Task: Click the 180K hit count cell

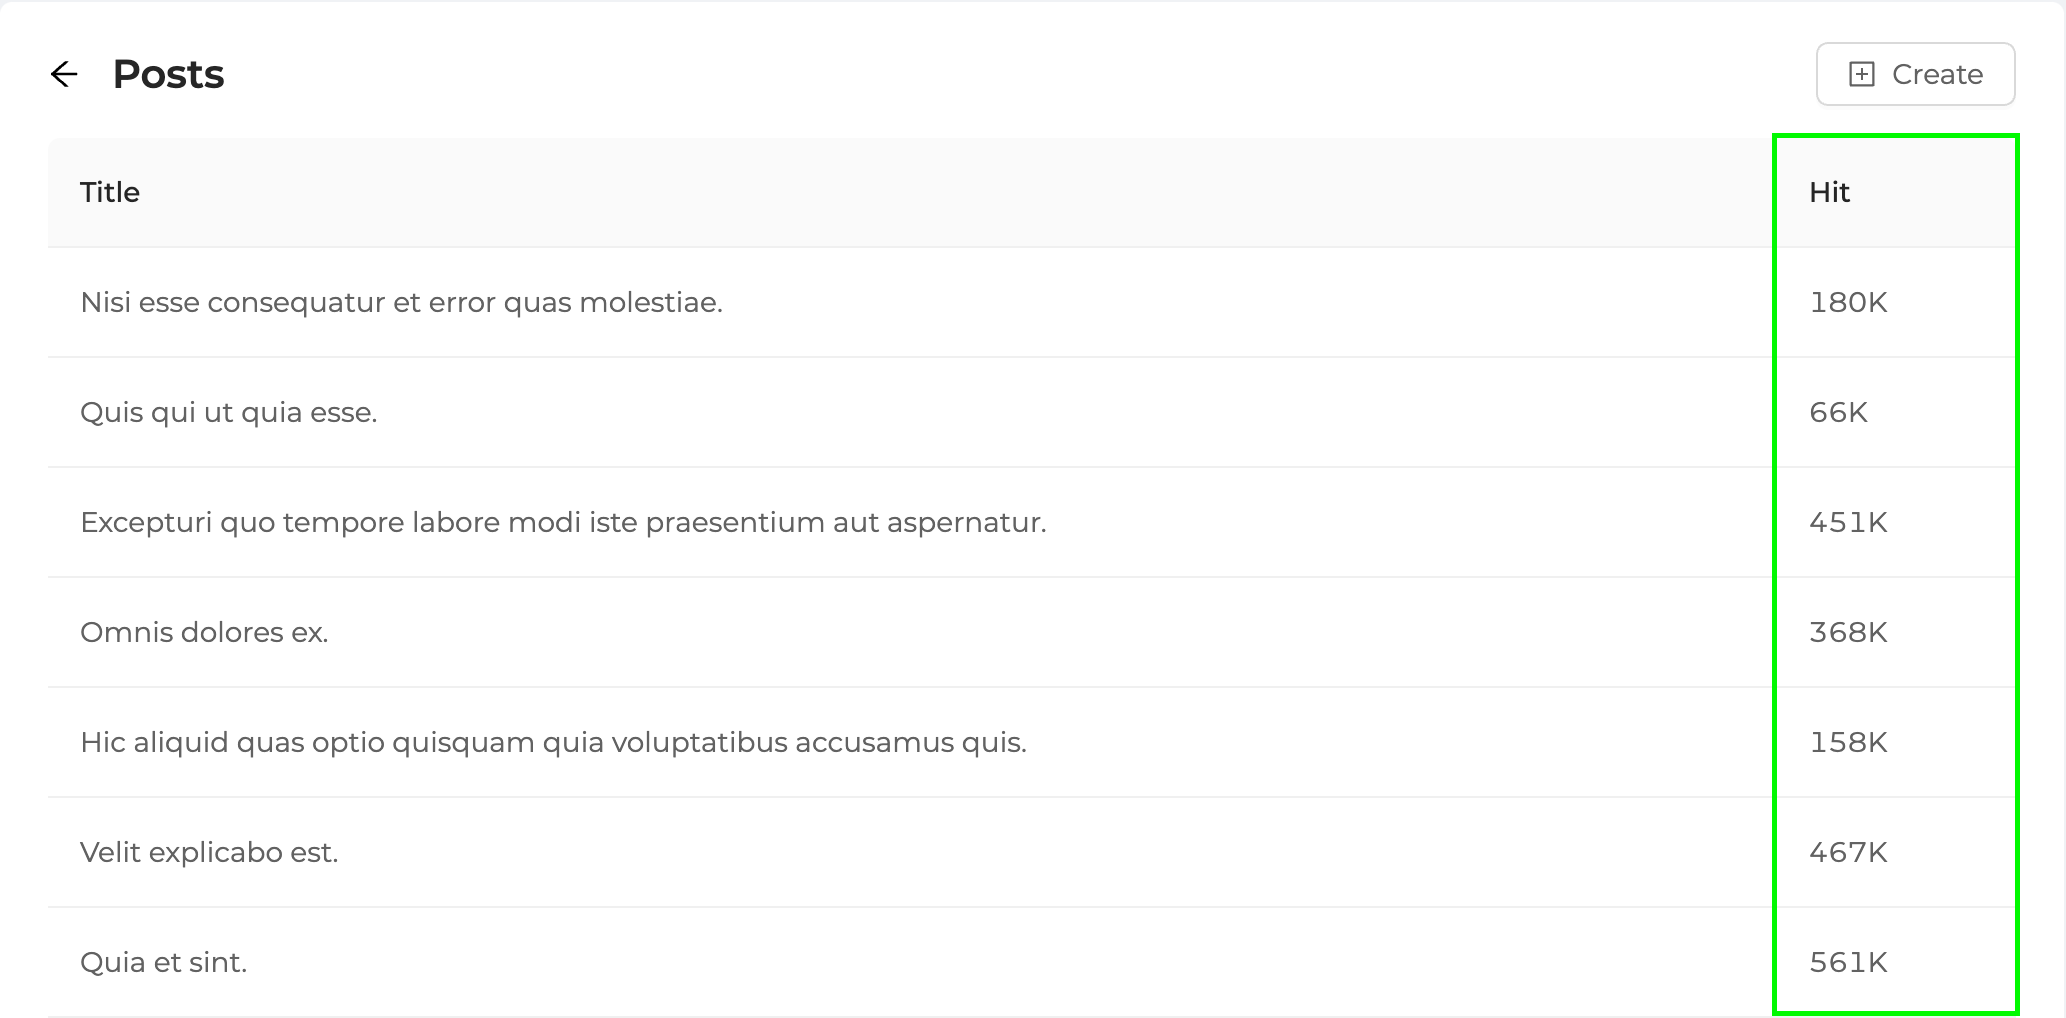Action: pos(1848,302)
